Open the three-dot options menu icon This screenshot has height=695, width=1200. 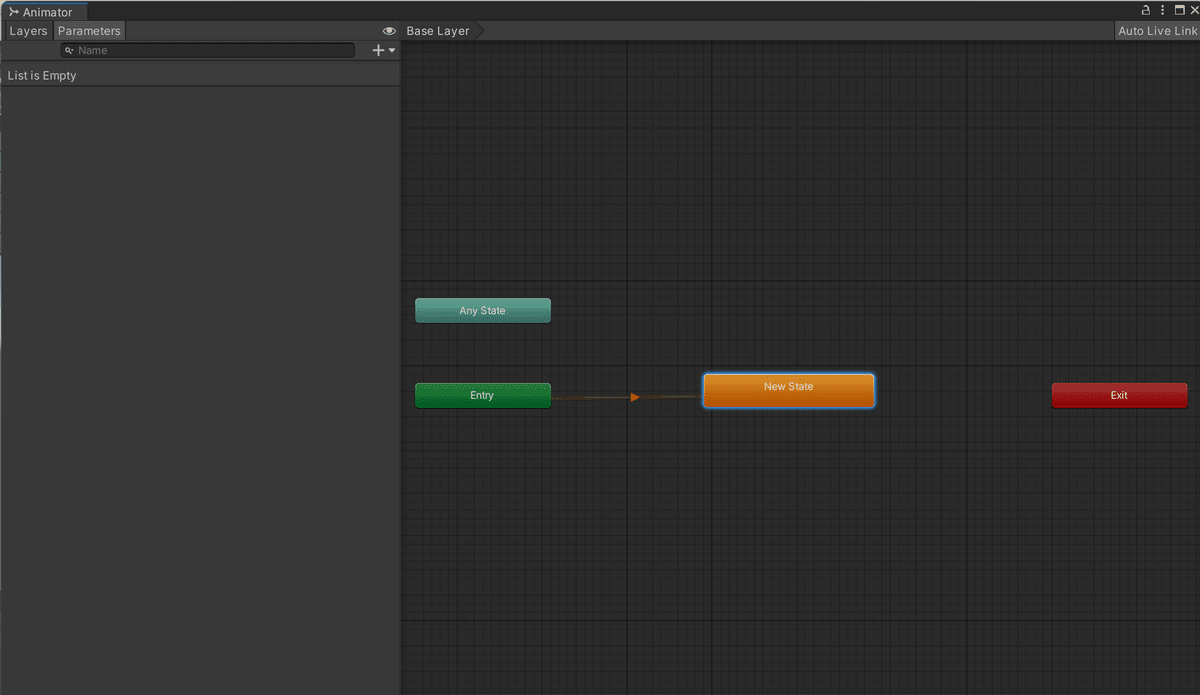[1162, 10]
